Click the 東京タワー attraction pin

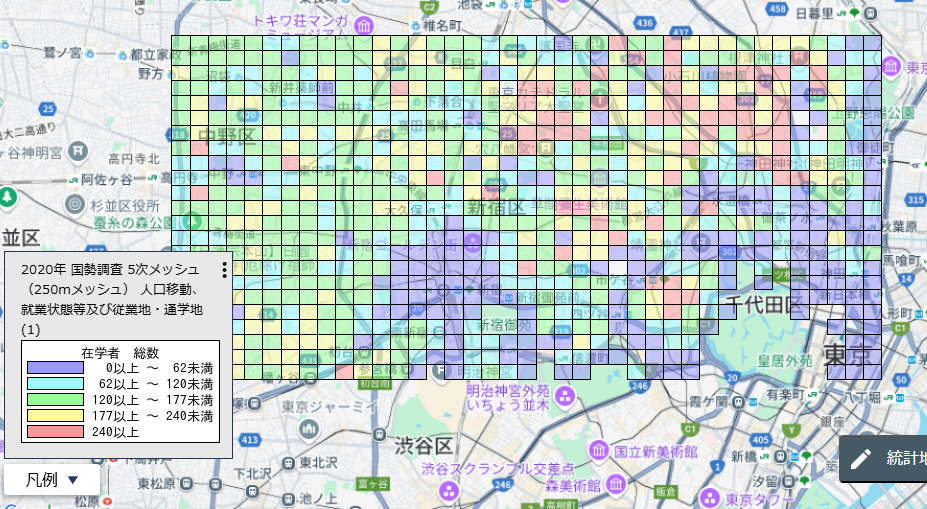[709, 498]
